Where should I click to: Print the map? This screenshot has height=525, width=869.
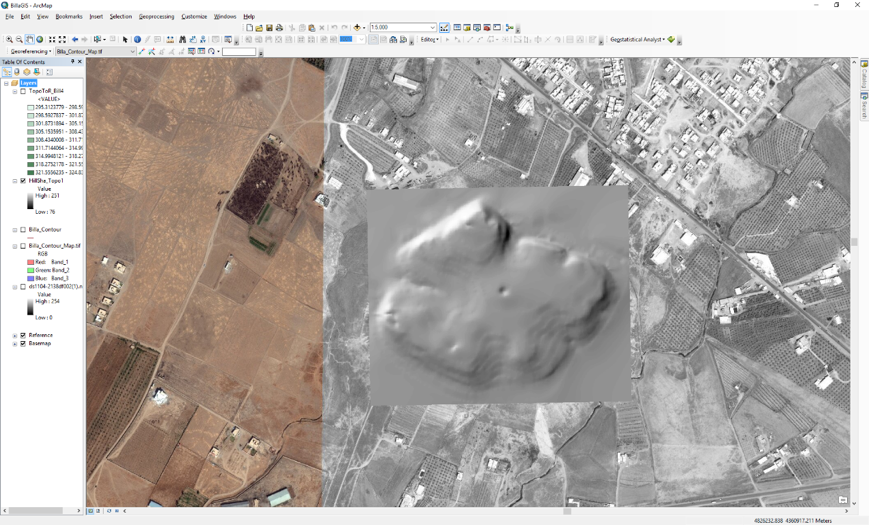pos(279,27)
